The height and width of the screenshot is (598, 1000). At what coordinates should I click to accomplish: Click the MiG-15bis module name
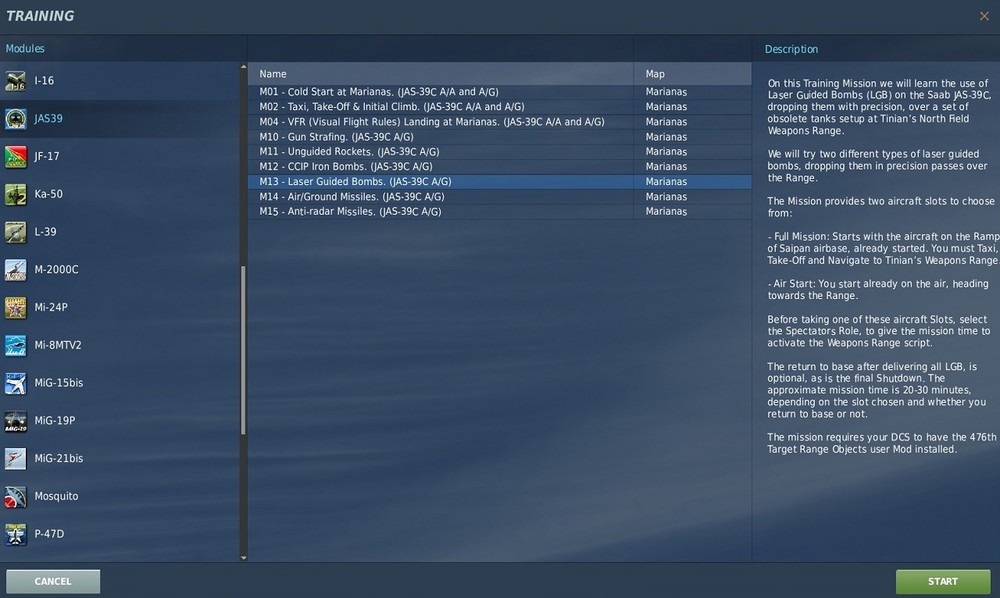point(59,383)
